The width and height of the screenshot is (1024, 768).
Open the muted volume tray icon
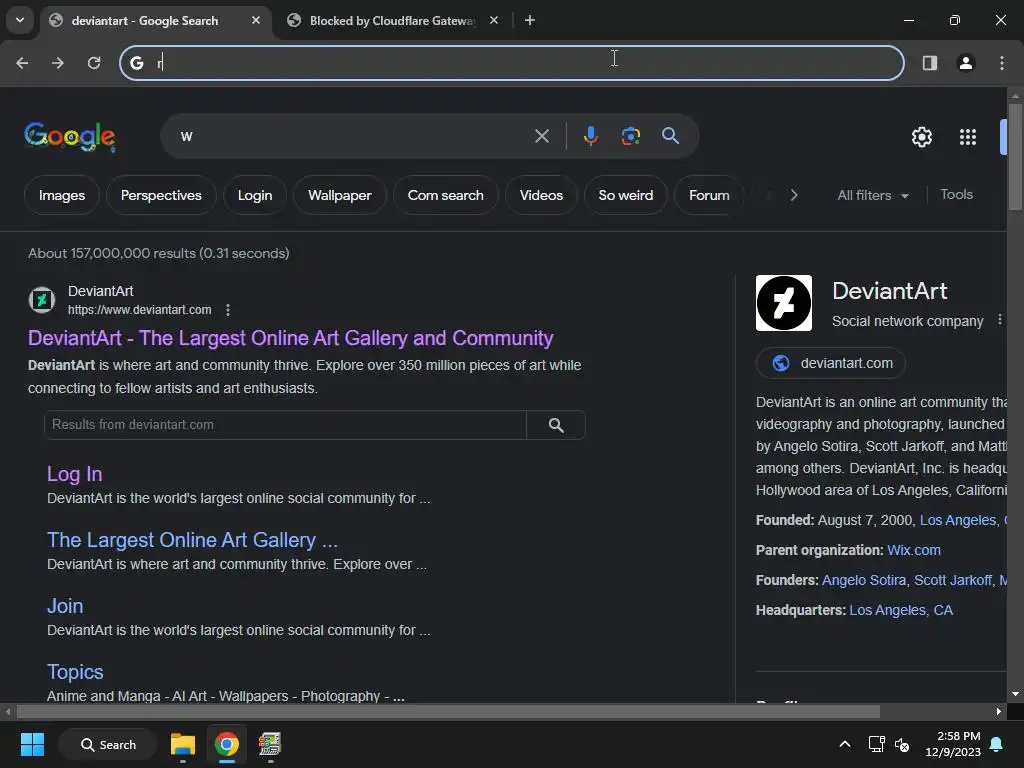coord(902,744)
